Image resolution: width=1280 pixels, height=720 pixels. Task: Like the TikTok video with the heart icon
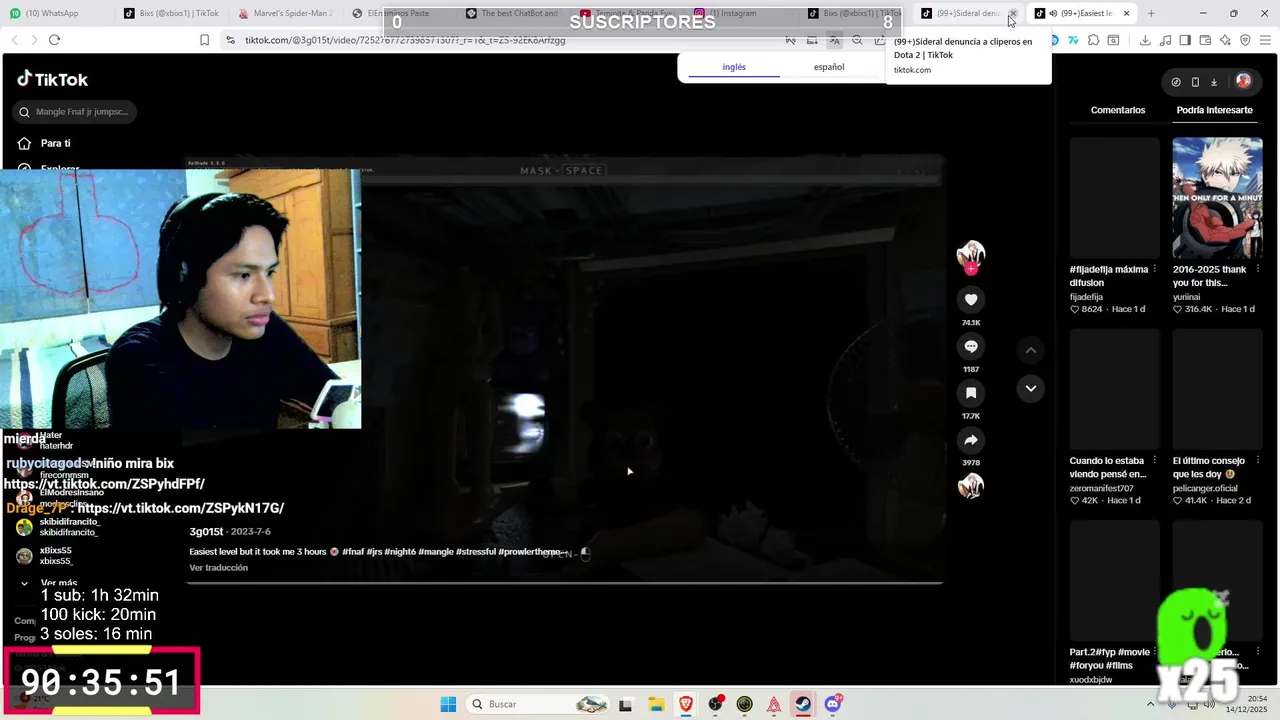[x=970, y=299]
